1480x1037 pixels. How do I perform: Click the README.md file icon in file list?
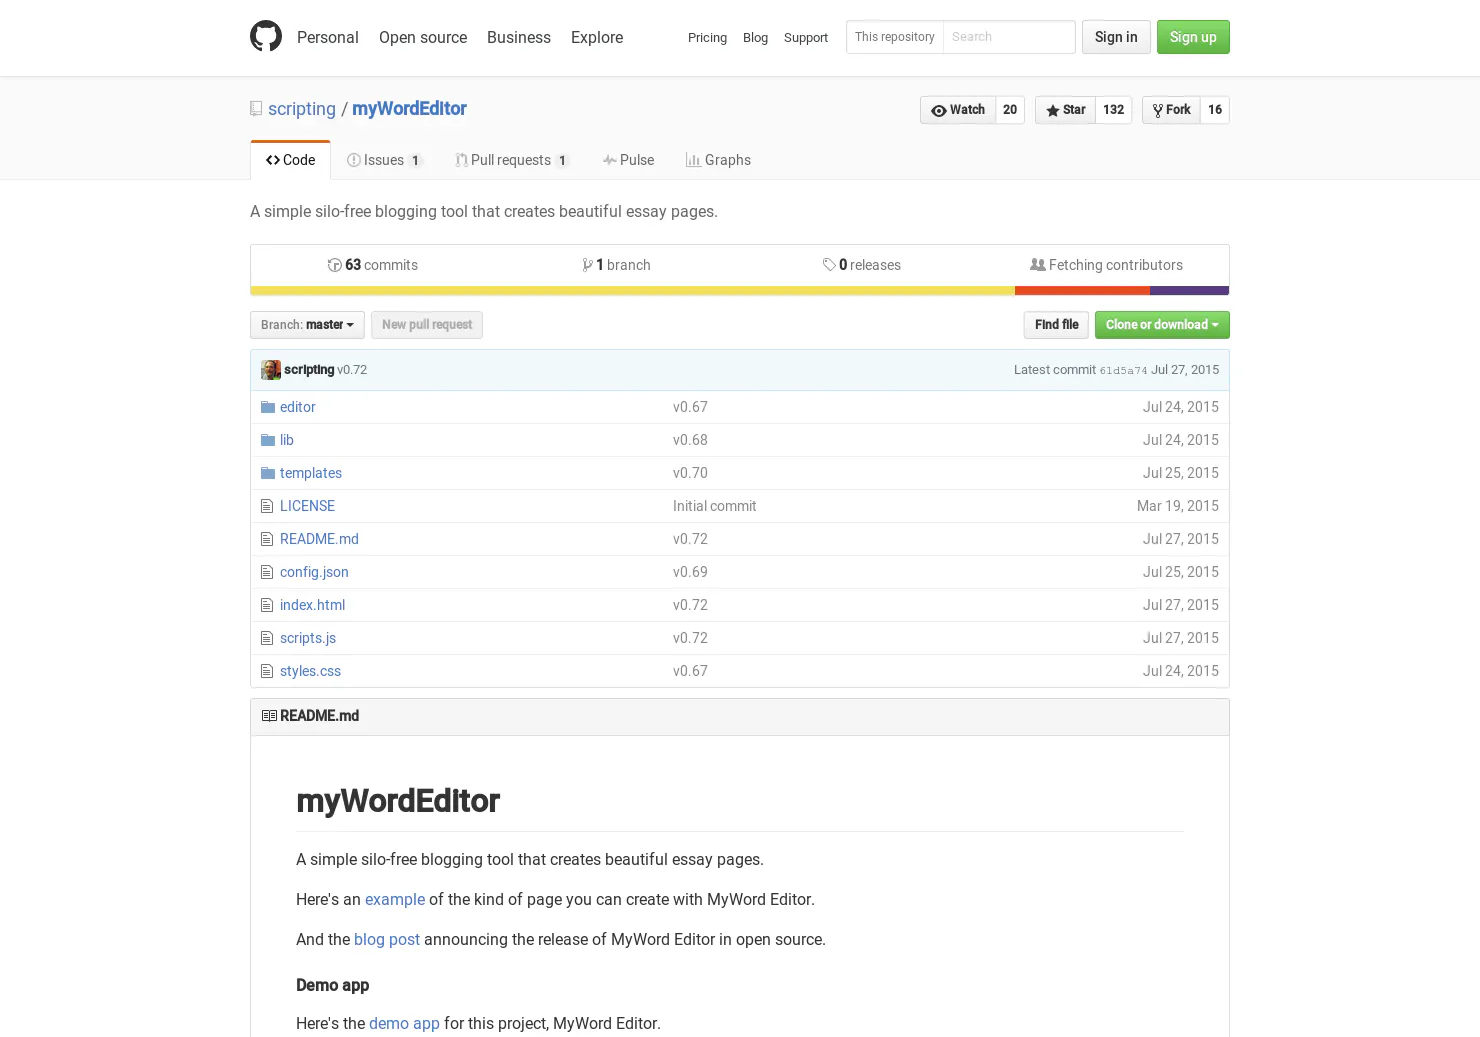pyautogui.click(x=267, y=539)
